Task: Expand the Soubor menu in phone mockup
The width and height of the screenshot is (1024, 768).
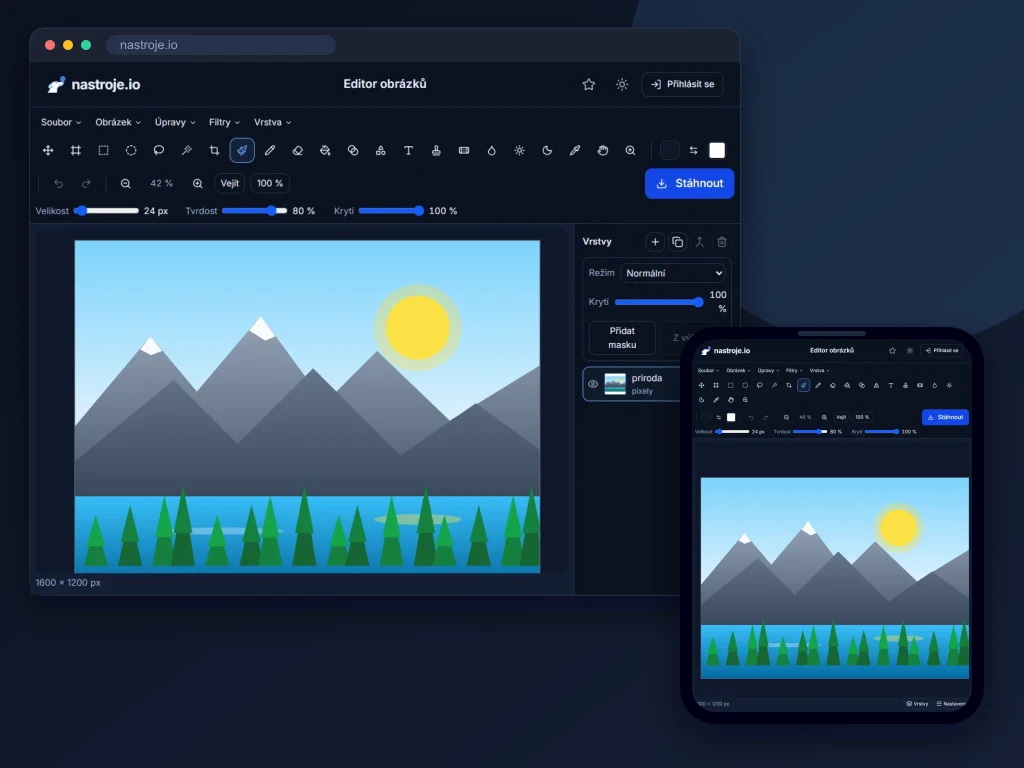Action: coord(708,370)
